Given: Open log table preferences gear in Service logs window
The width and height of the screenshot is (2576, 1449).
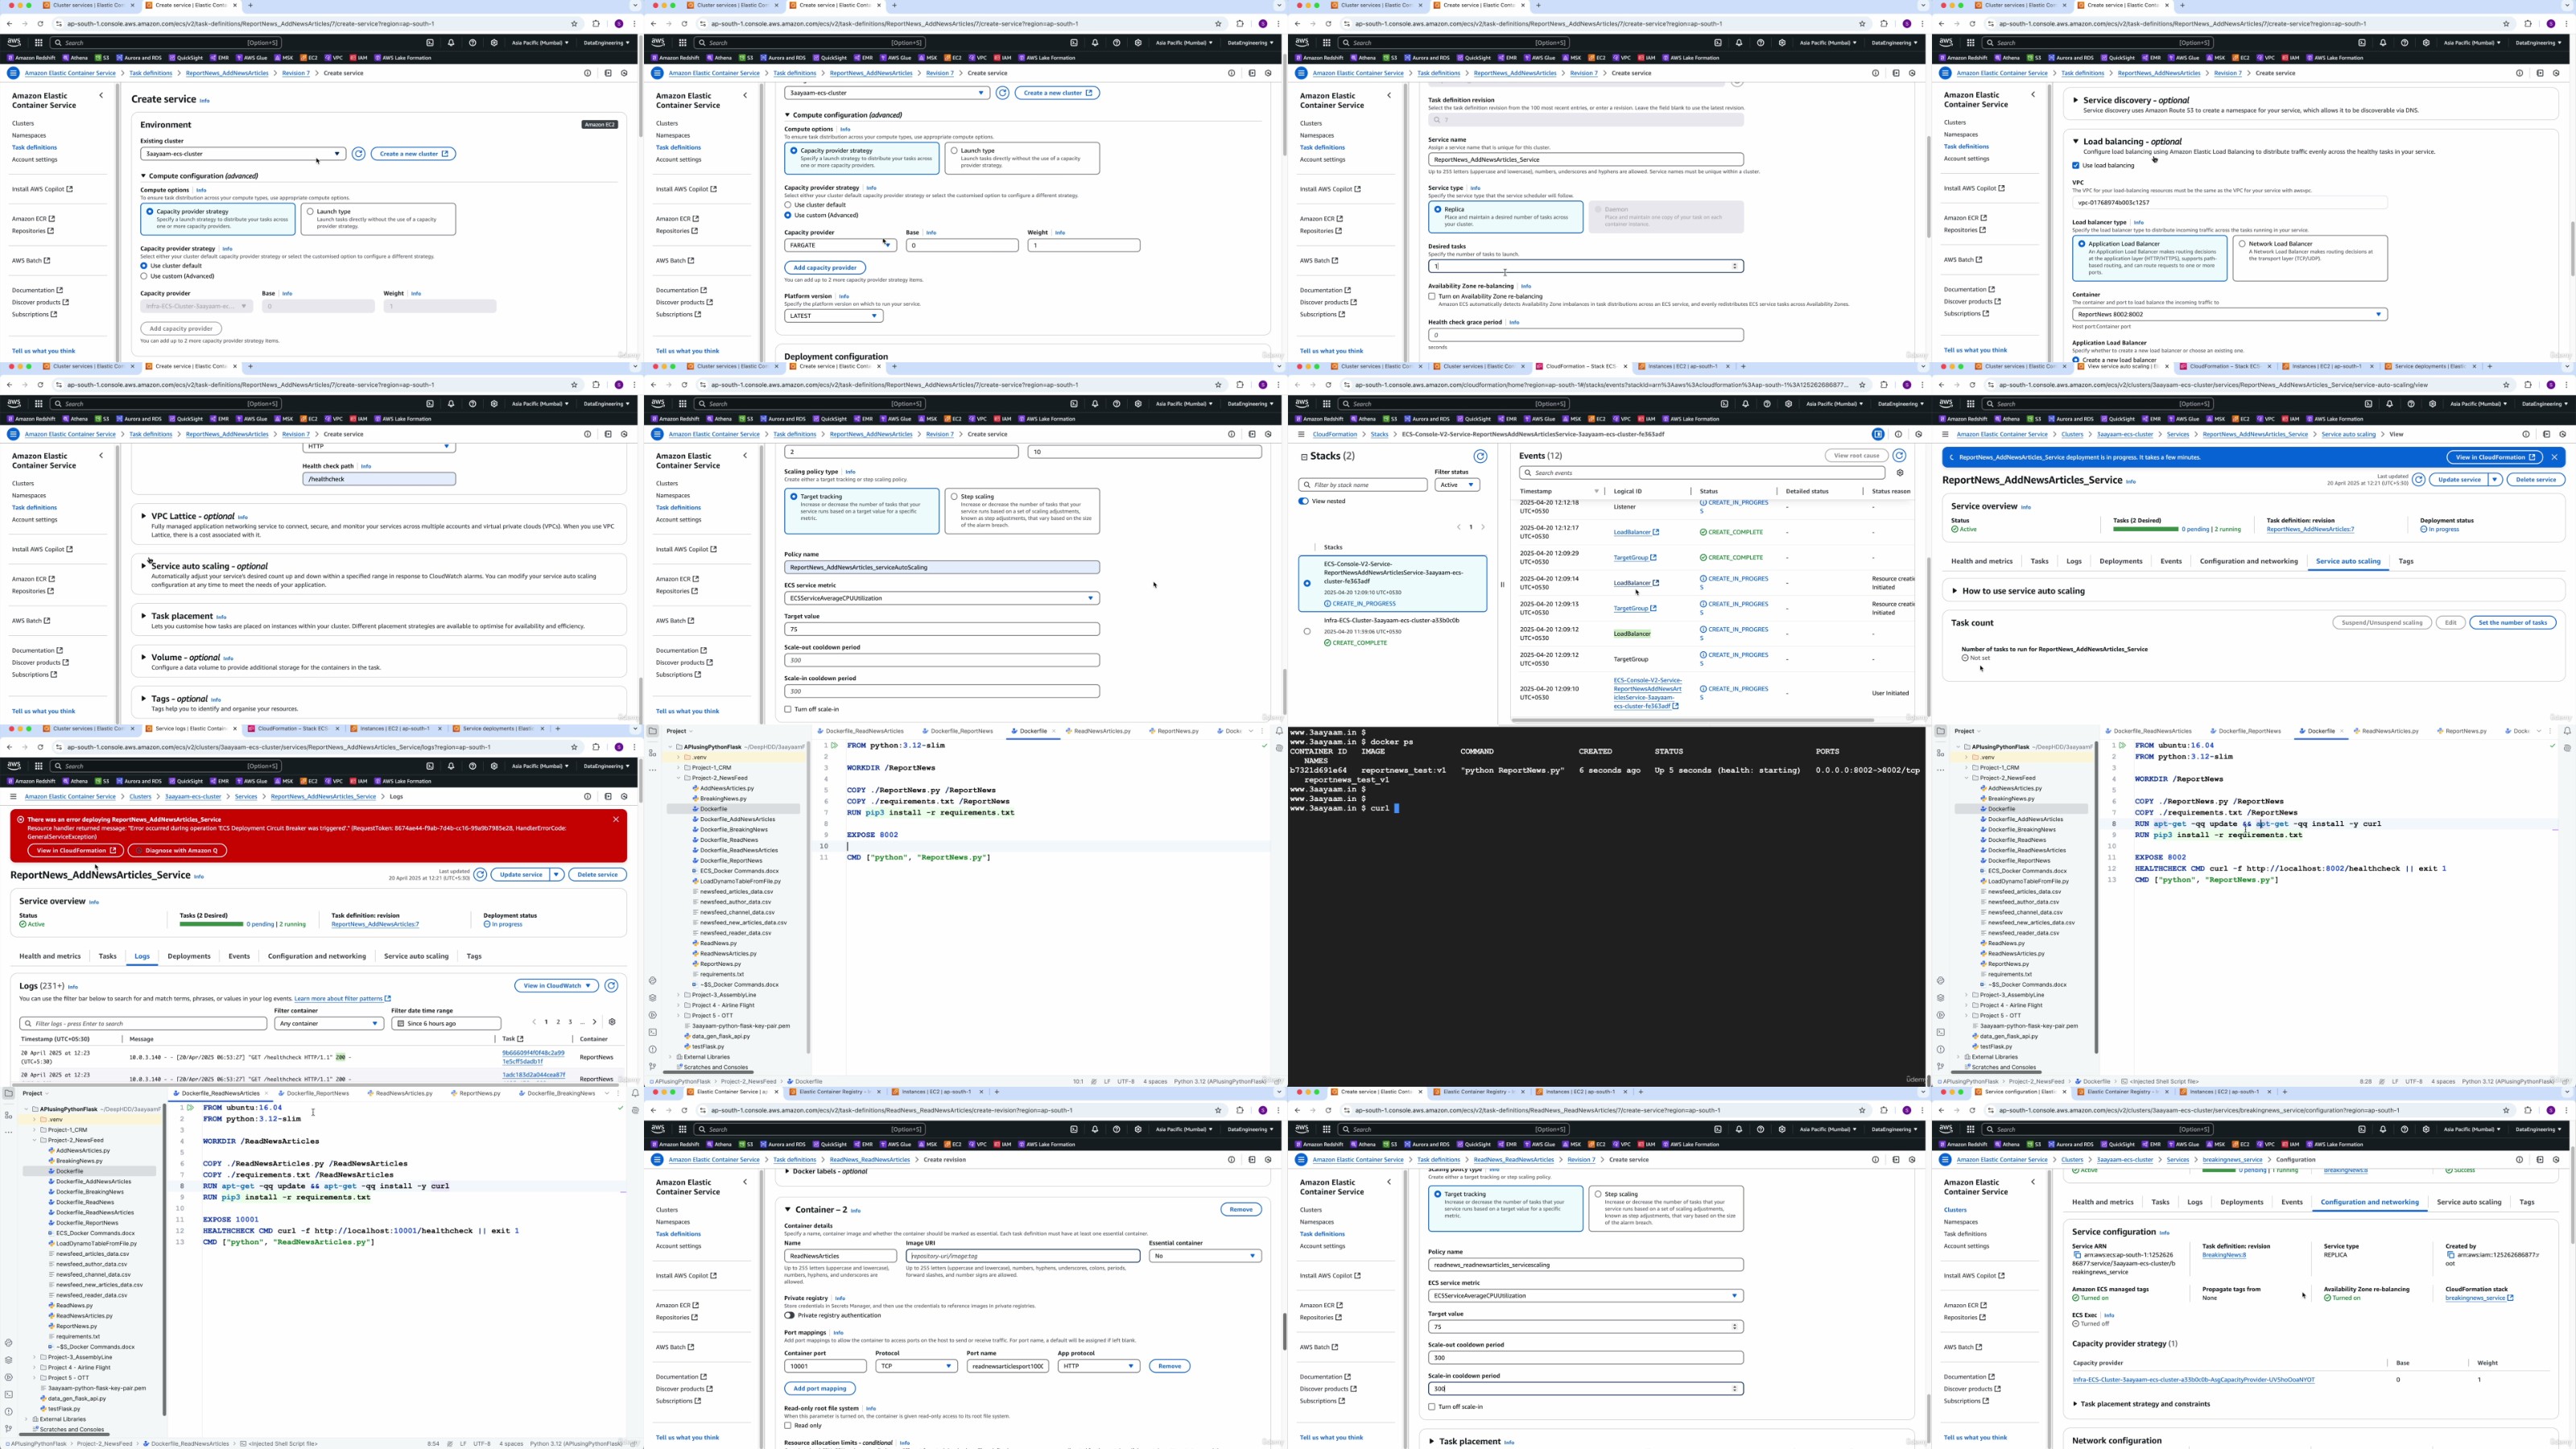Looking at the screenshot, I should pos(612,1022).
